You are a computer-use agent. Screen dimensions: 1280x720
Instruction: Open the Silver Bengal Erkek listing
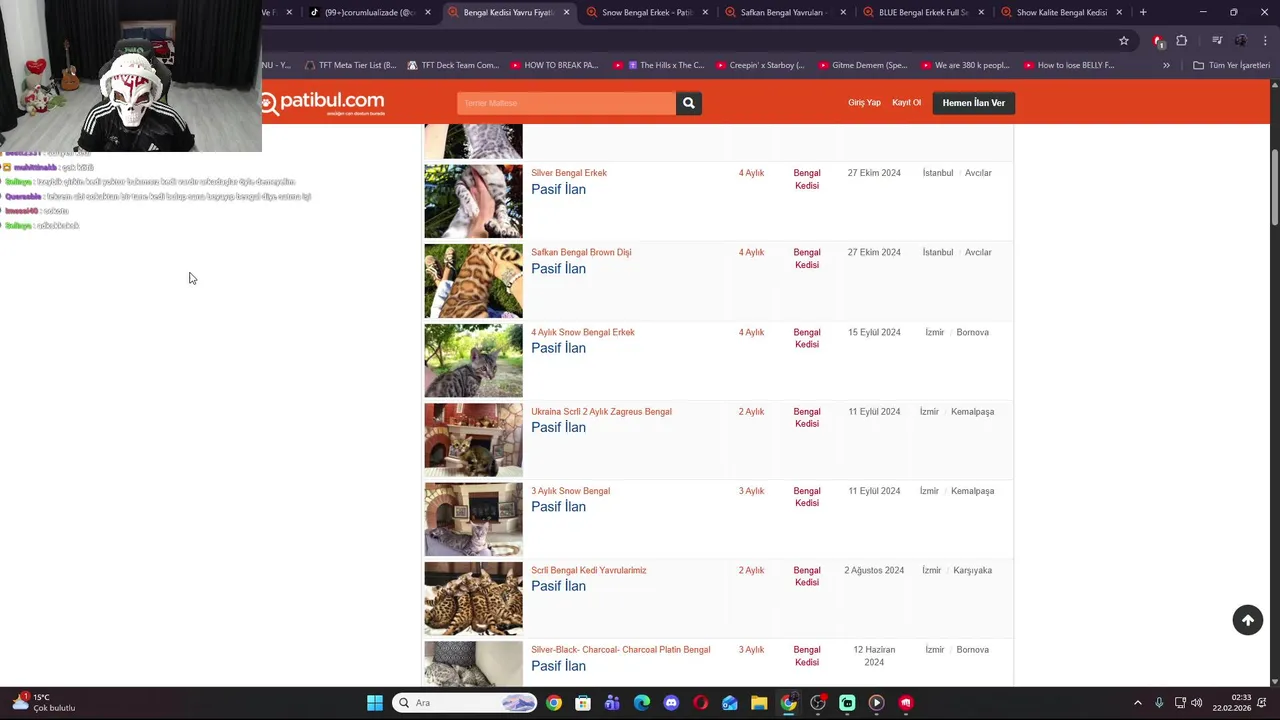click(568, 173)
